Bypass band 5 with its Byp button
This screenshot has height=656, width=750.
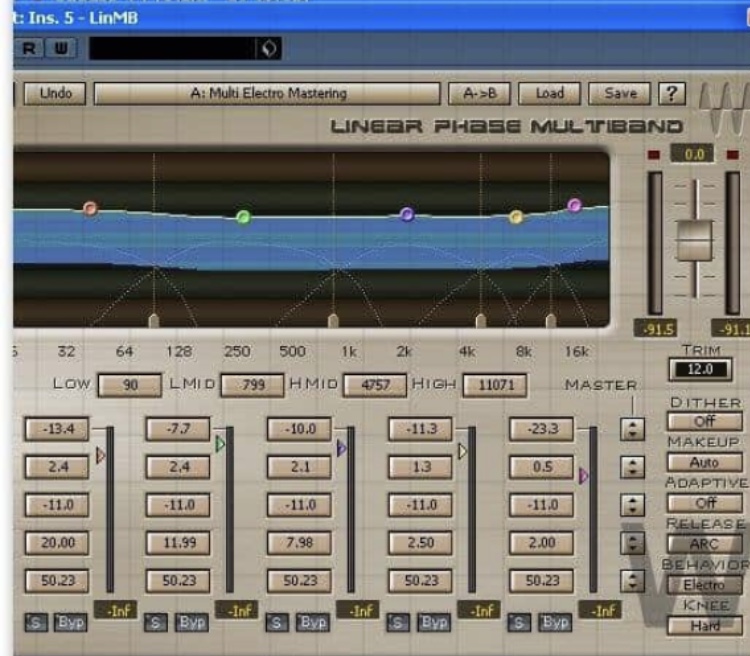(x=555, y=623)
